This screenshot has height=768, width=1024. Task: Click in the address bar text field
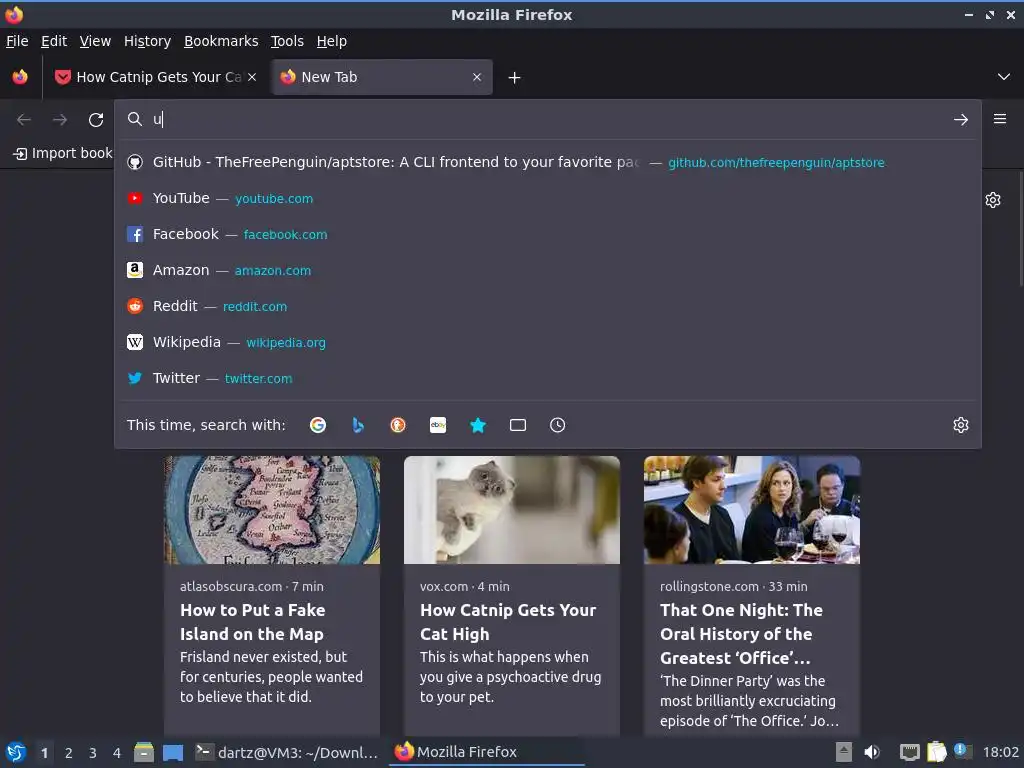click(549, 120)
